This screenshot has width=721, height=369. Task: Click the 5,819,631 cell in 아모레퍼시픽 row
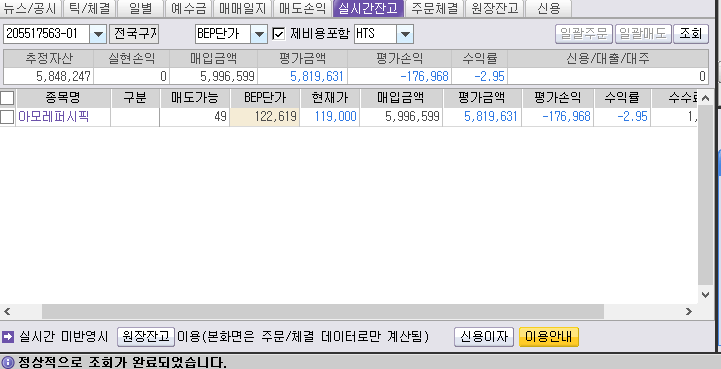(482, 117)
